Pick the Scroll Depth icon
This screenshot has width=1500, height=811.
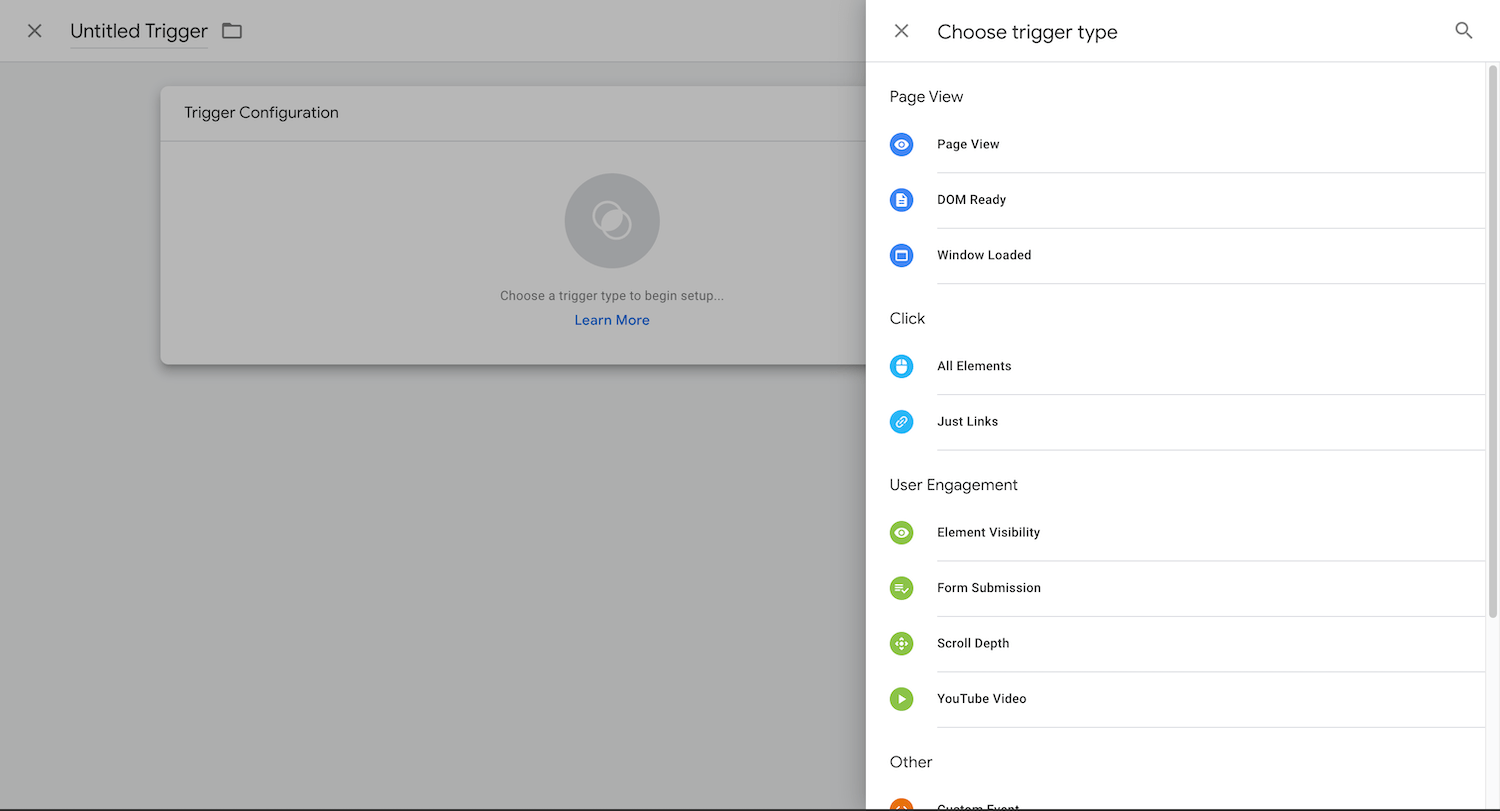(x=901, y=644)
